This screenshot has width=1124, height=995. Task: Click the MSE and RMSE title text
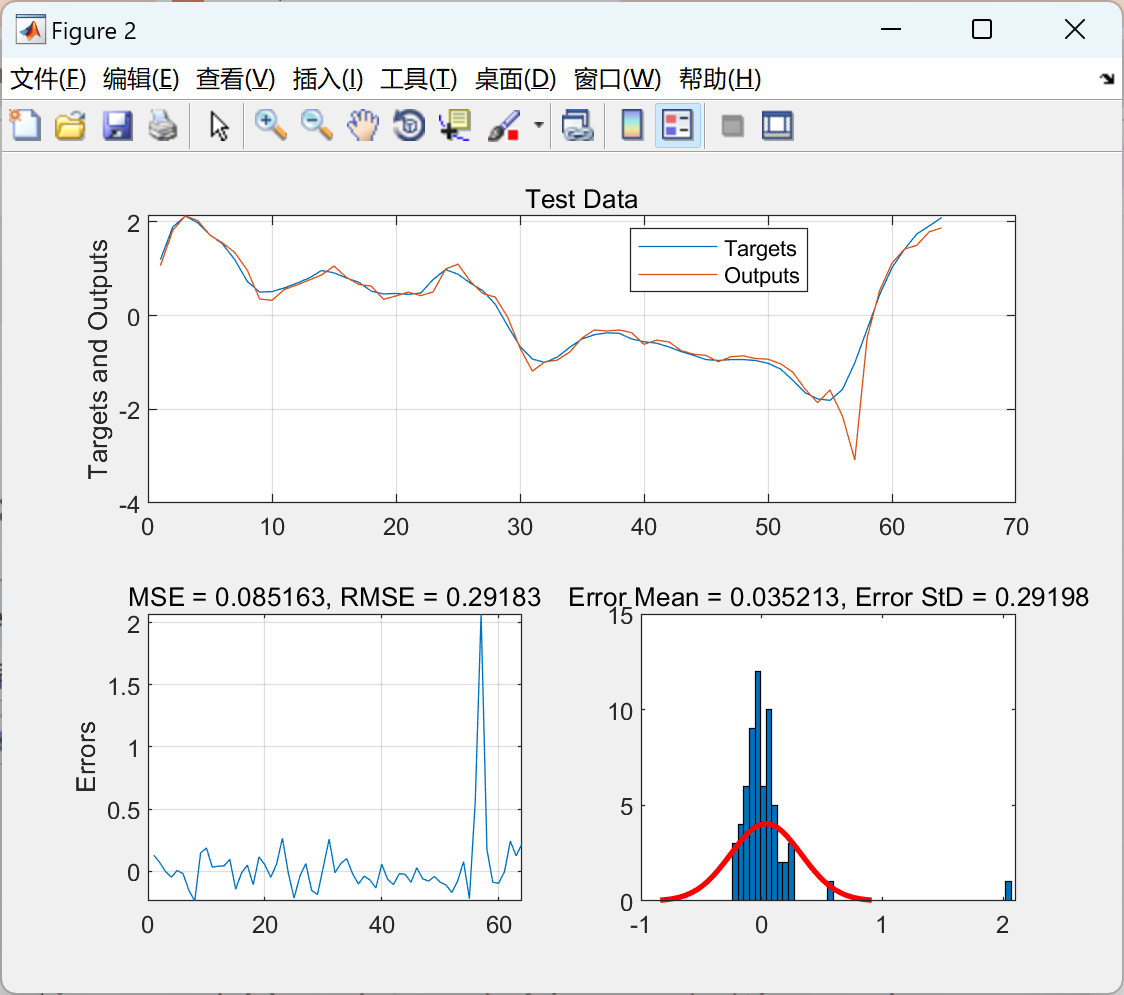click(334, 596)
